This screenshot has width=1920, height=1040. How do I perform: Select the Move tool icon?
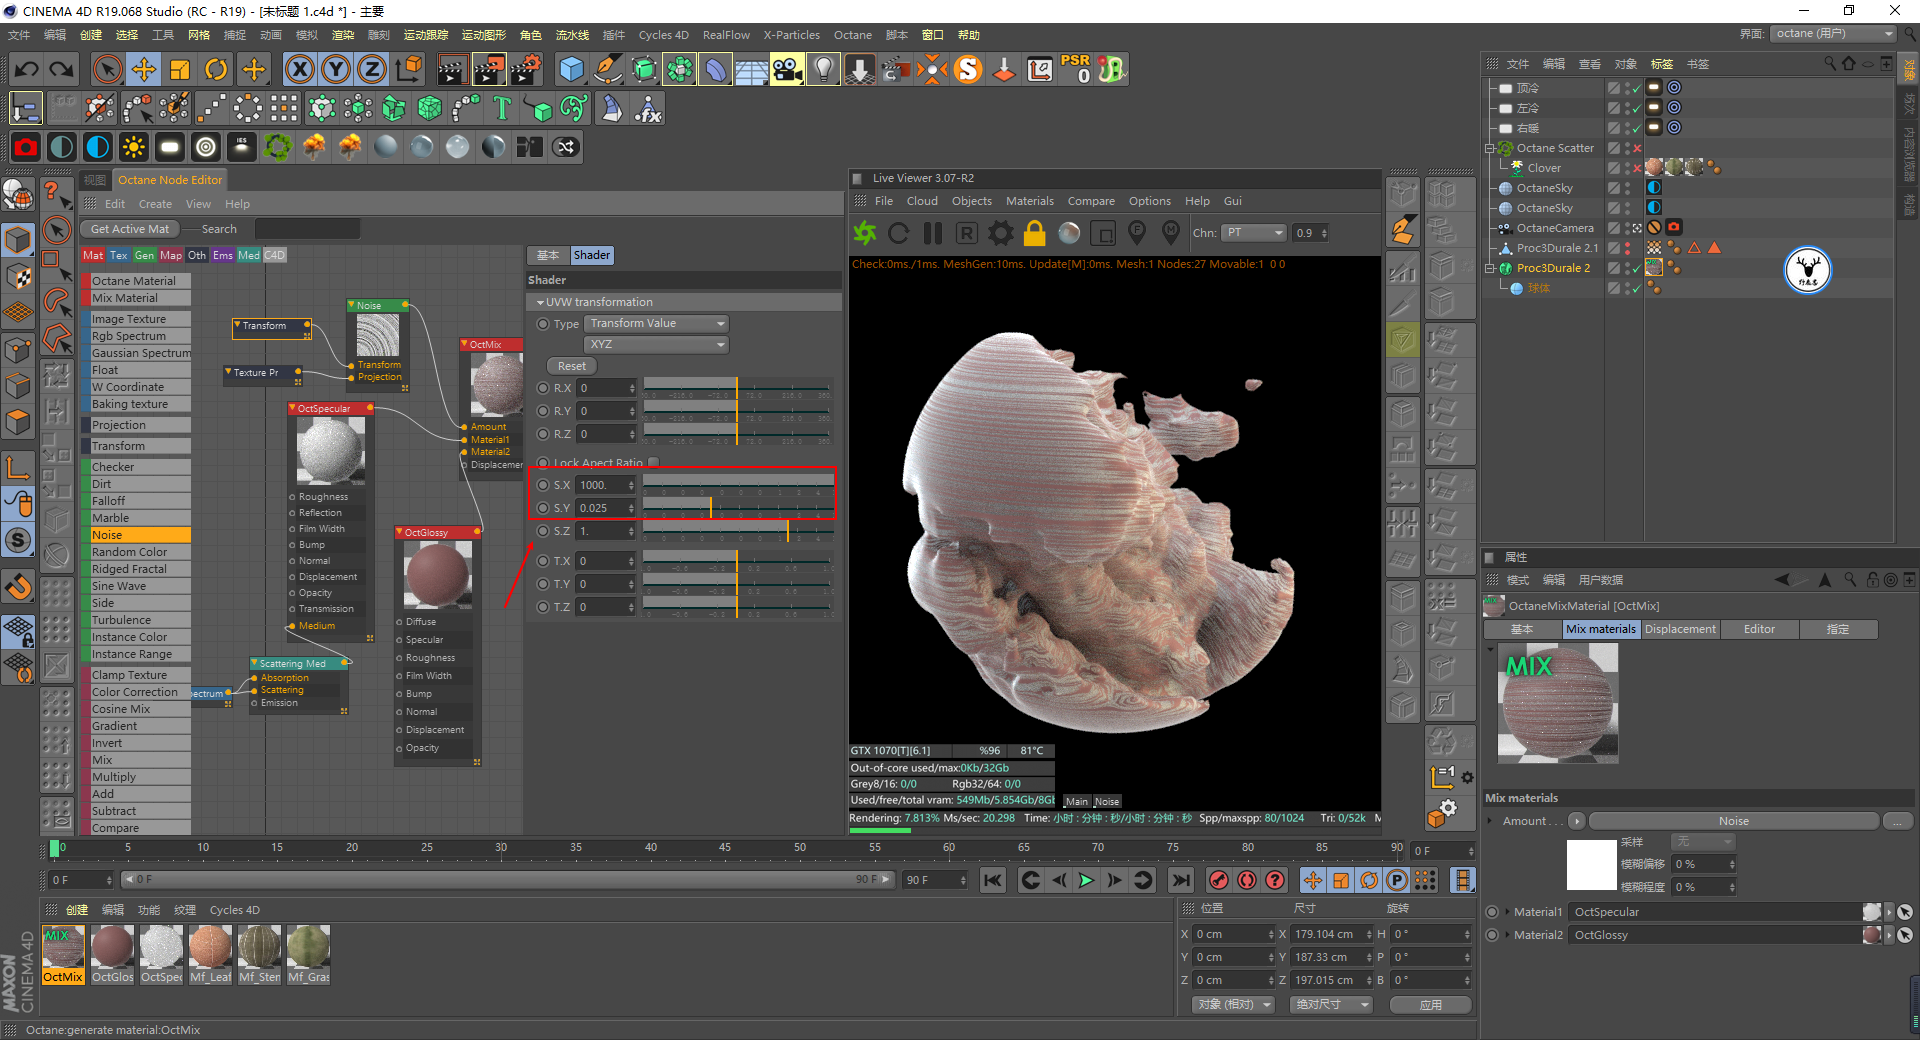(144, 69)
